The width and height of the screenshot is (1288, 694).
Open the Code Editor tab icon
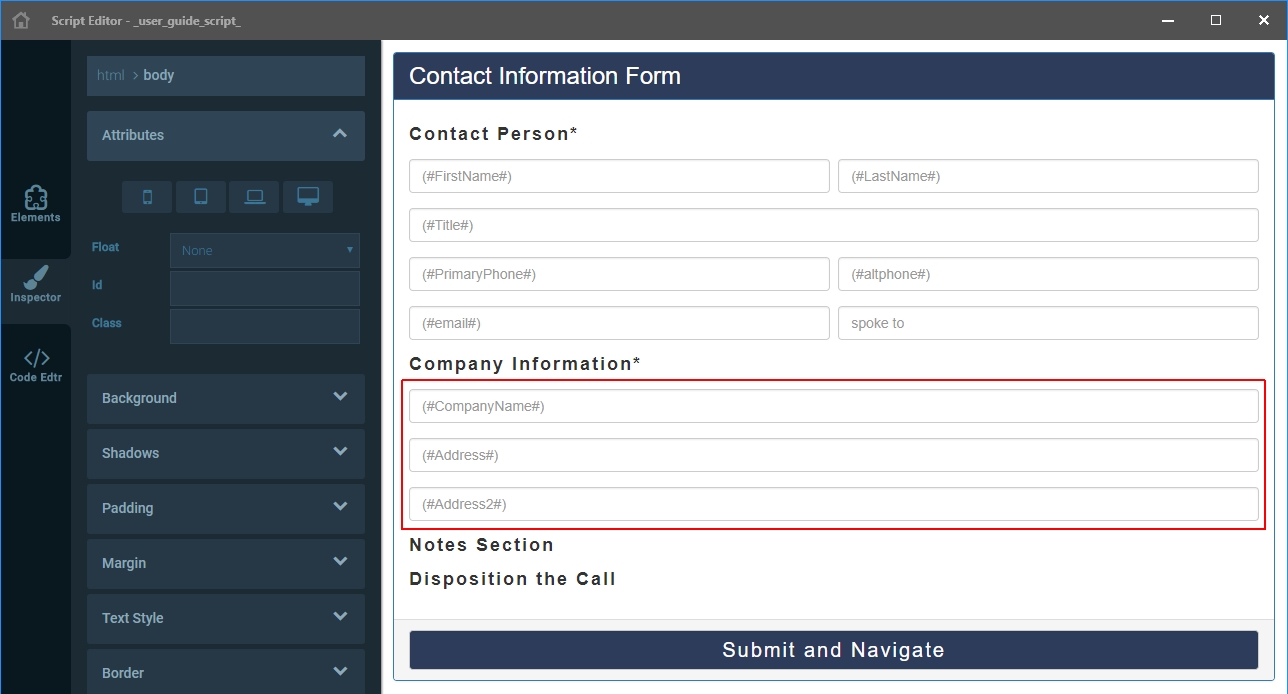tap(36, 358)
